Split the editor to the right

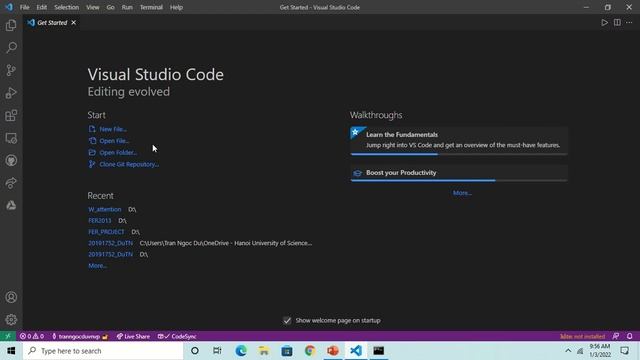click(617, 22)
